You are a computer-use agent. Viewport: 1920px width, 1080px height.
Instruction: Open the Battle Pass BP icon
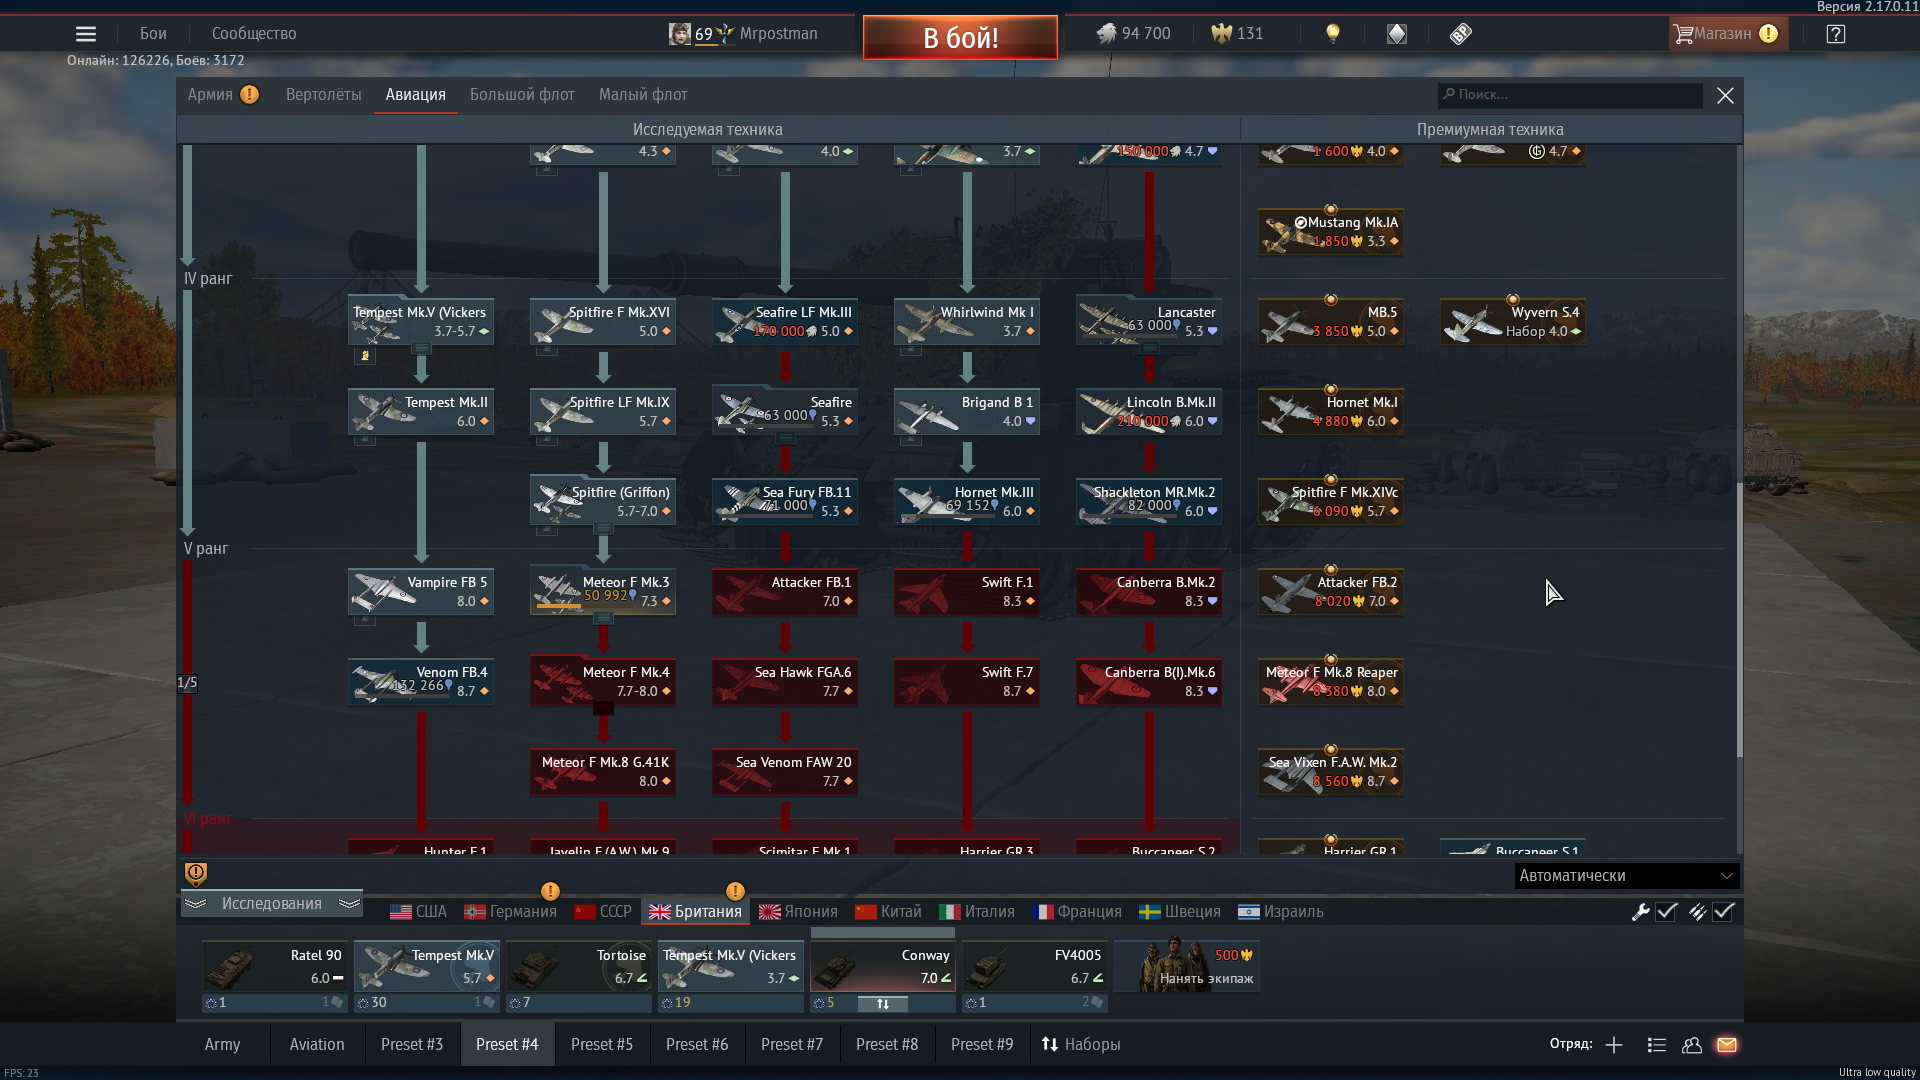point(1460,34)
